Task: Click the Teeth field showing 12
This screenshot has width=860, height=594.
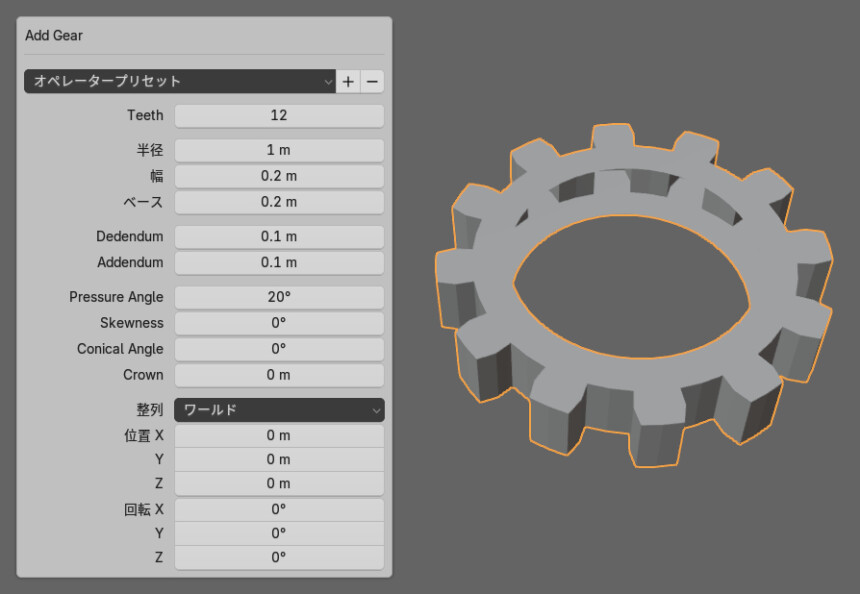Action: [279, 115]
